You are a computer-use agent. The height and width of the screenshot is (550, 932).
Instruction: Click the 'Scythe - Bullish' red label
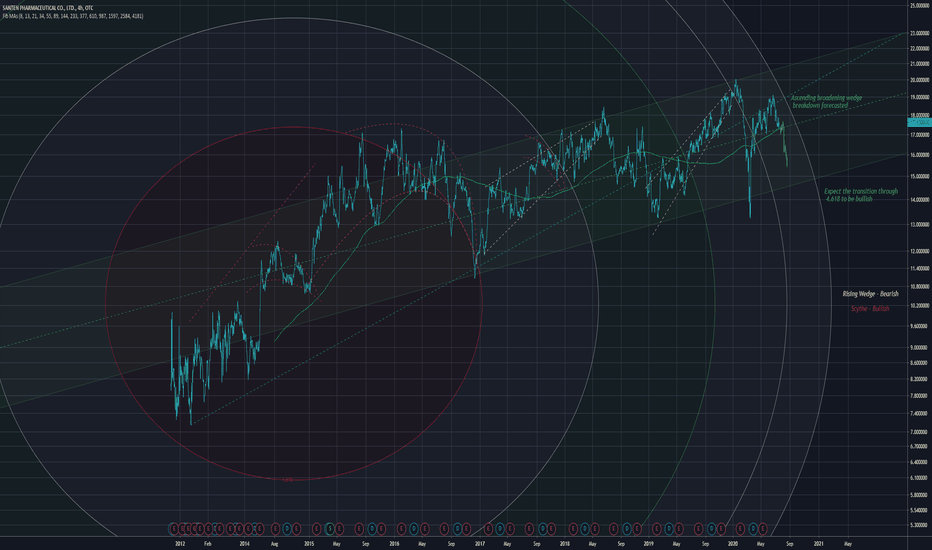pyautogui.click(x=870, y=309)
